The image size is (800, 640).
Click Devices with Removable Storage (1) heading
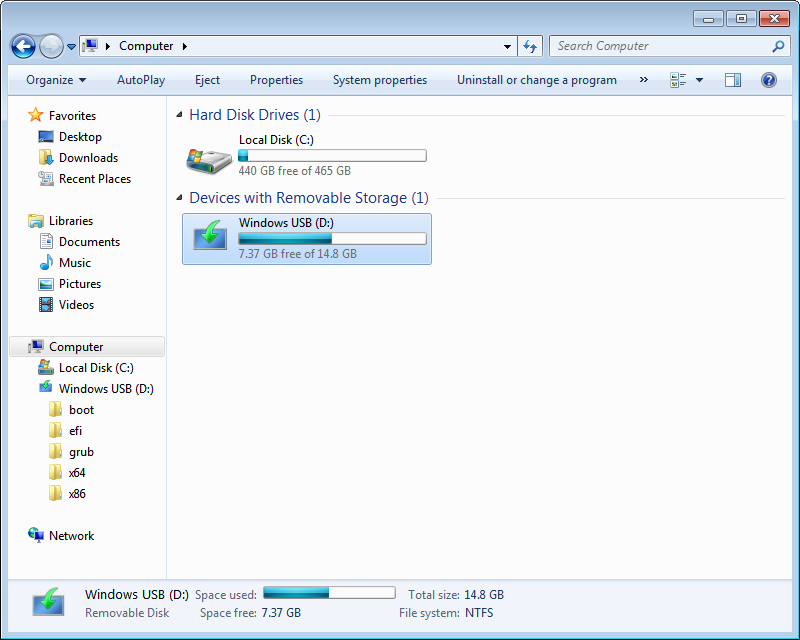point(309,198)
